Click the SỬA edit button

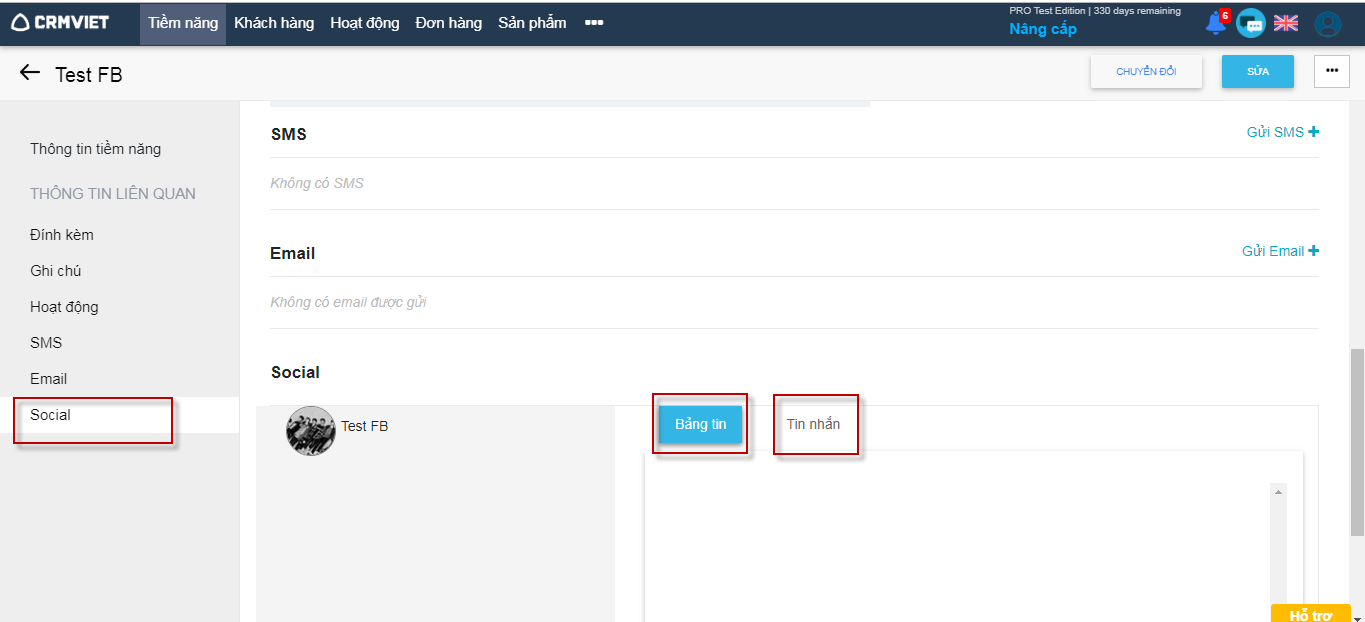click(x=1257, y=71)
